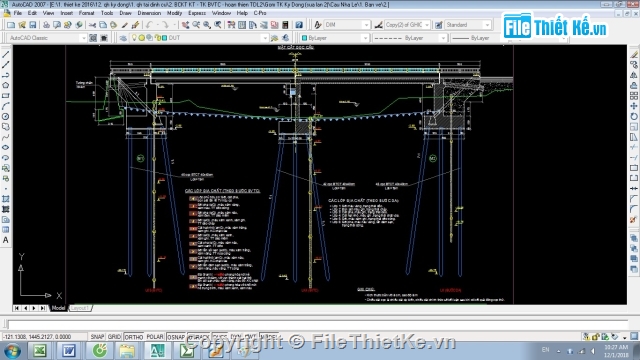Click the calculator icon in toolbar
This screenshot has height=360, width=640.
click(x=285, y=25)
